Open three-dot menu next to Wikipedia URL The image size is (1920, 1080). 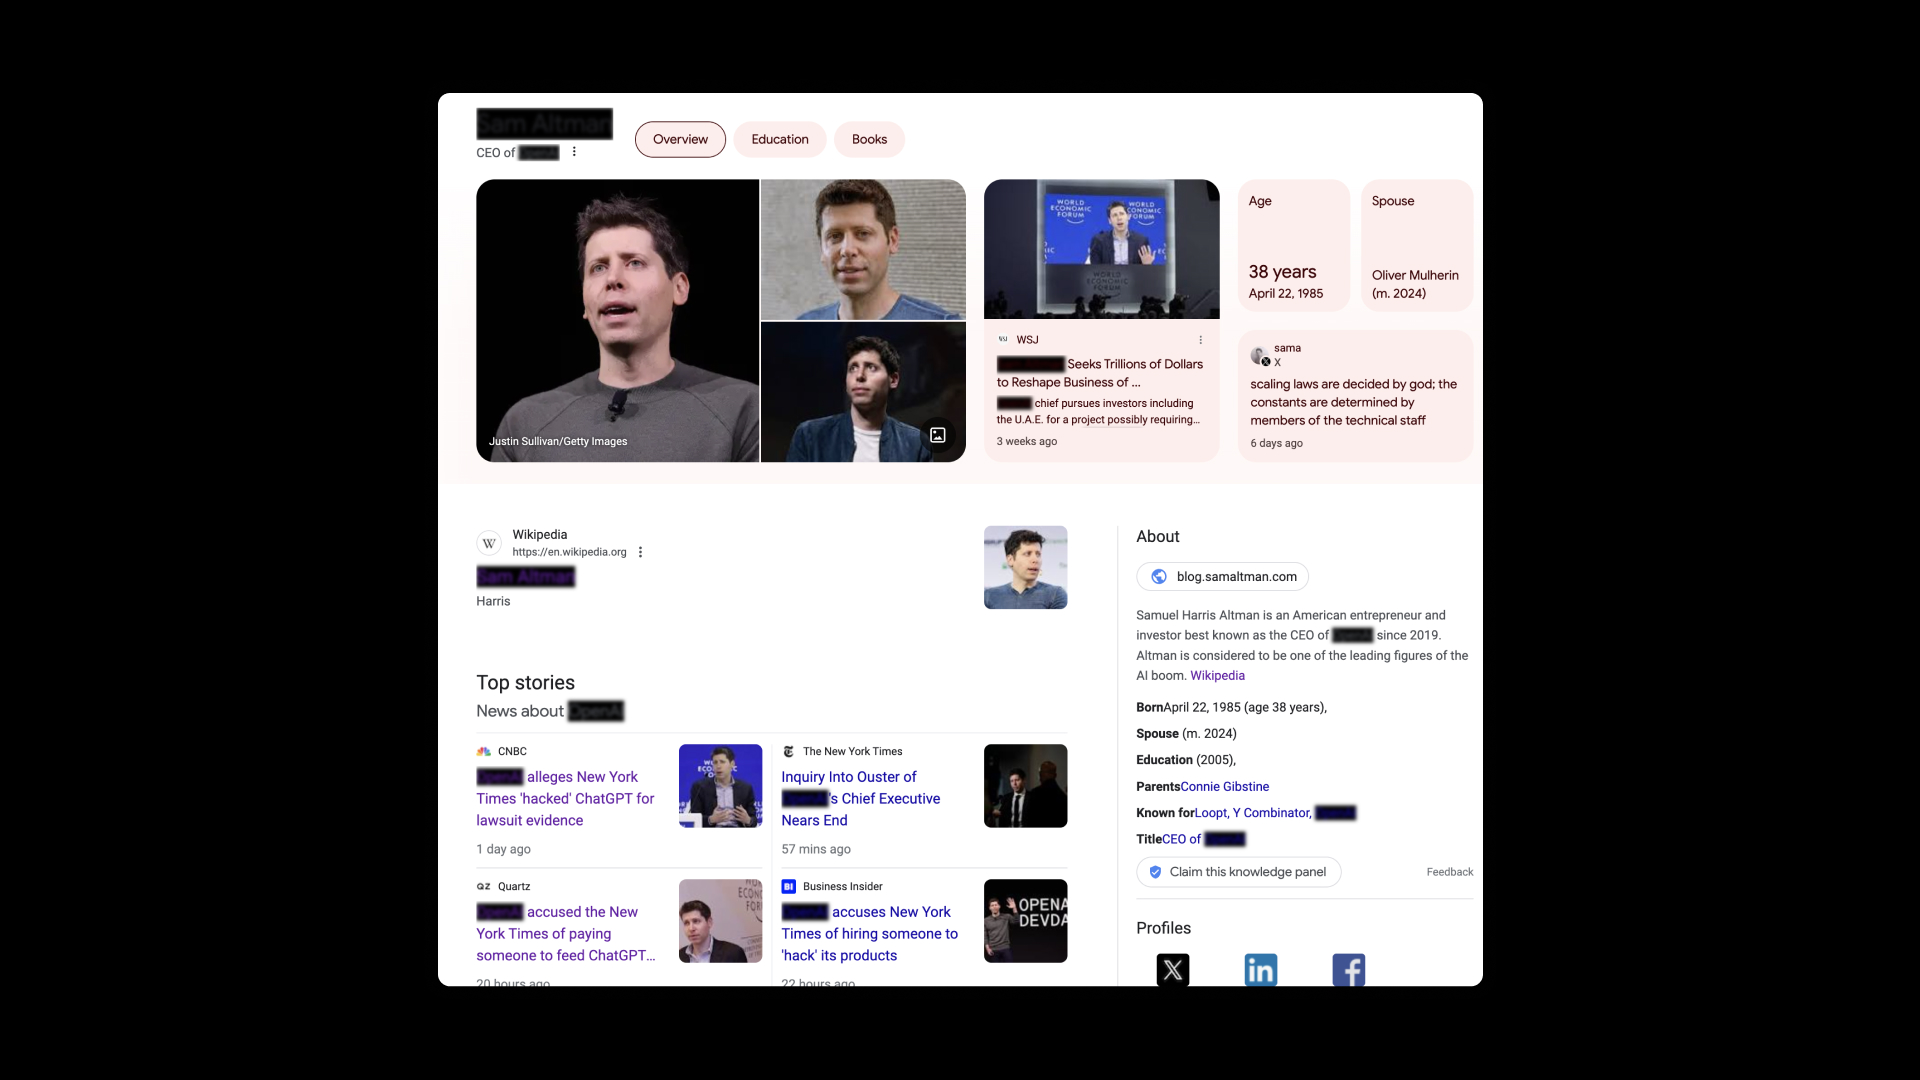coord(641,552)
